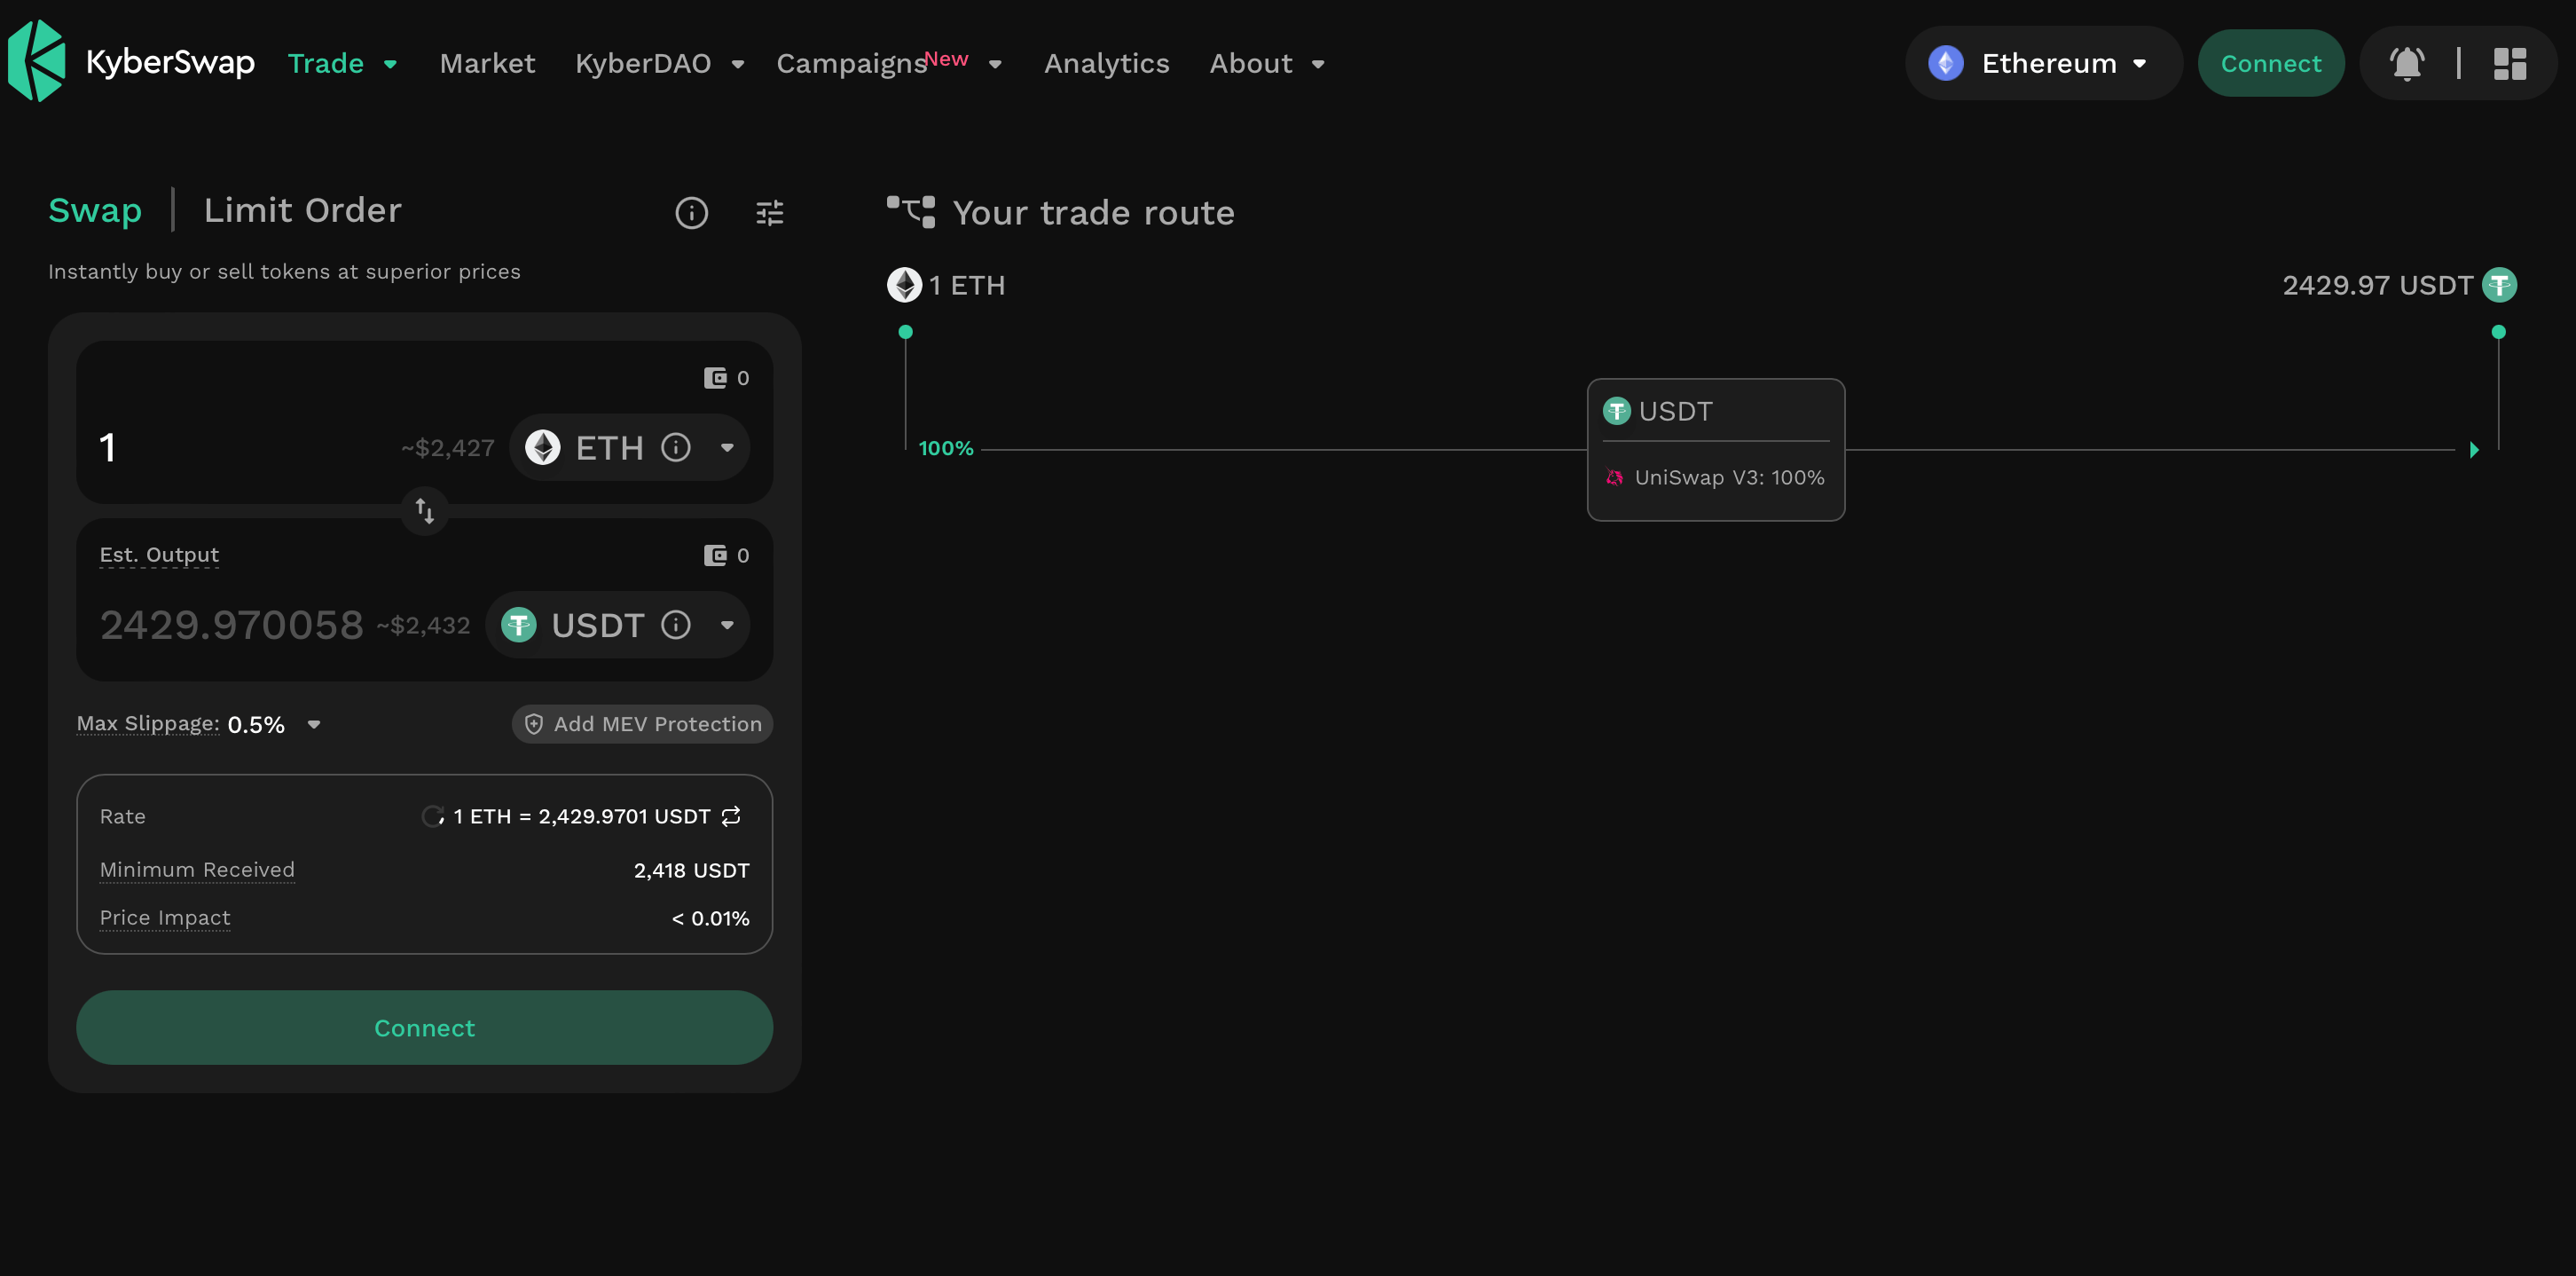Image resolution: width=2576 pixels, height=1276 pixels.
Task: Click the ETH token info icon
Action: (676, 447)
